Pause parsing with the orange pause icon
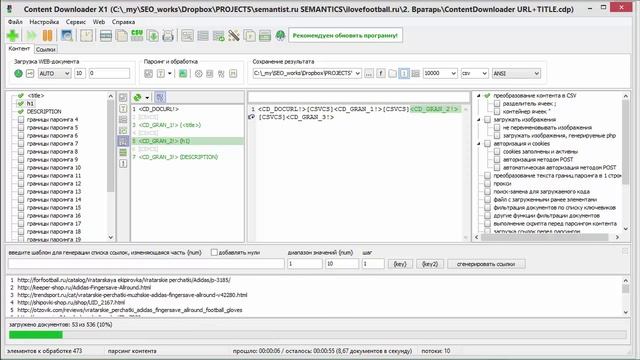 tap(47, 36)
